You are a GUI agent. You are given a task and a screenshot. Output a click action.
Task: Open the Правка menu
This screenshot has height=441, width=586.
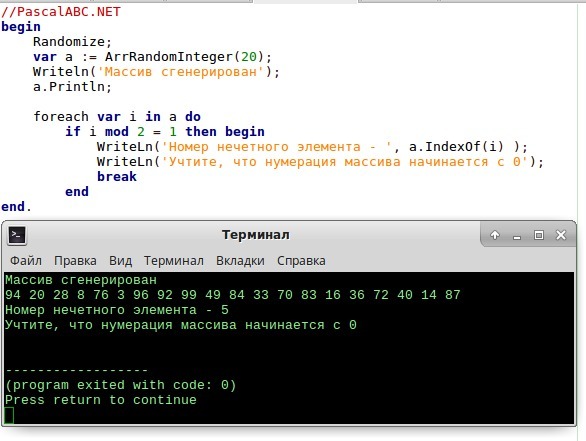point(75,260)
